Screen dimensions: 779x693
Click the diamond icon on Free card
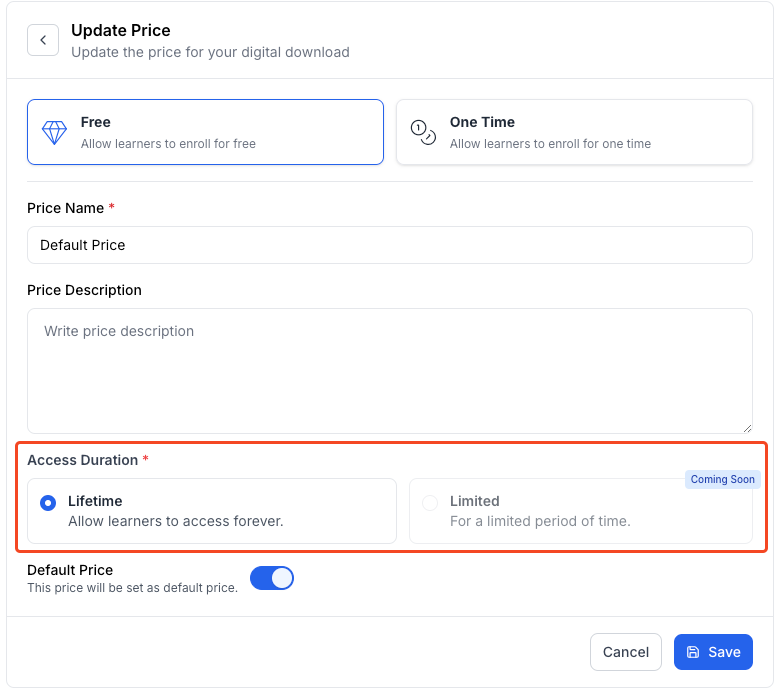[54, 133]
